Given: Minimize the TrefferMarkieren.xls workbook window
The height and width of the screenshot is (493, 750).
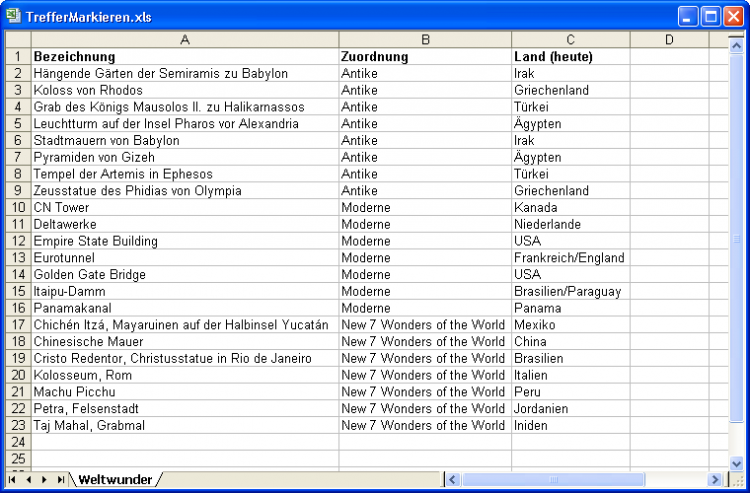Looking at the screenshot, I should pos(688,16).
